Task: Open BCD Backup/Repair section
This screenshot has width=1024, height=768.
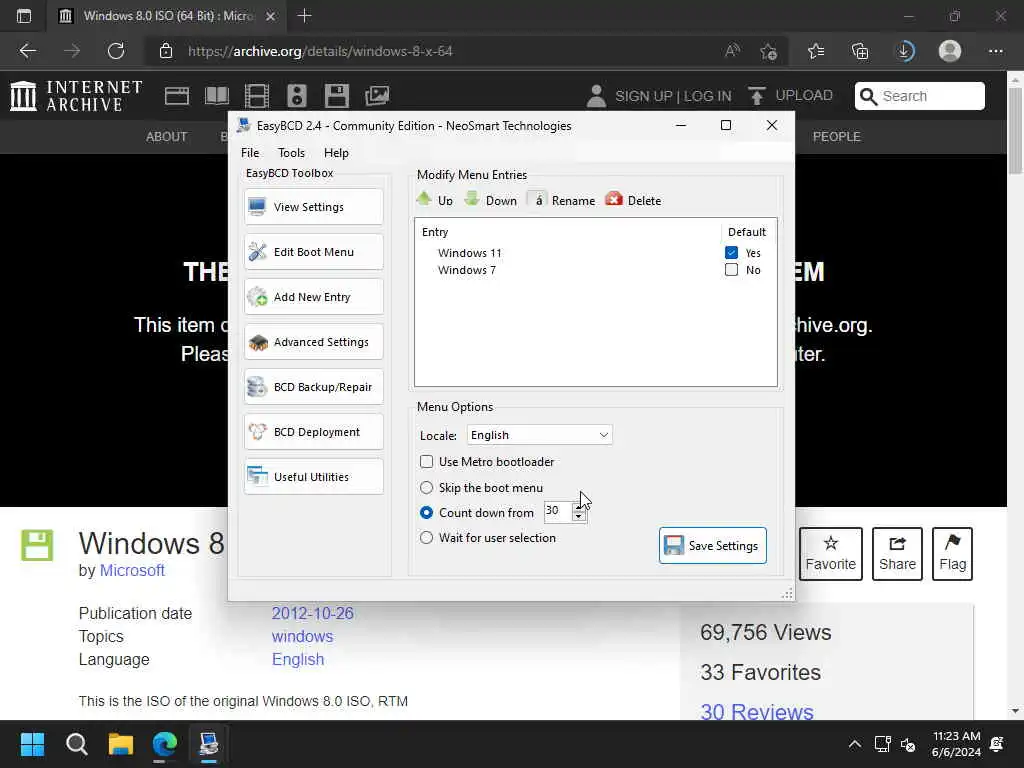Action: (x=313, y=387)
